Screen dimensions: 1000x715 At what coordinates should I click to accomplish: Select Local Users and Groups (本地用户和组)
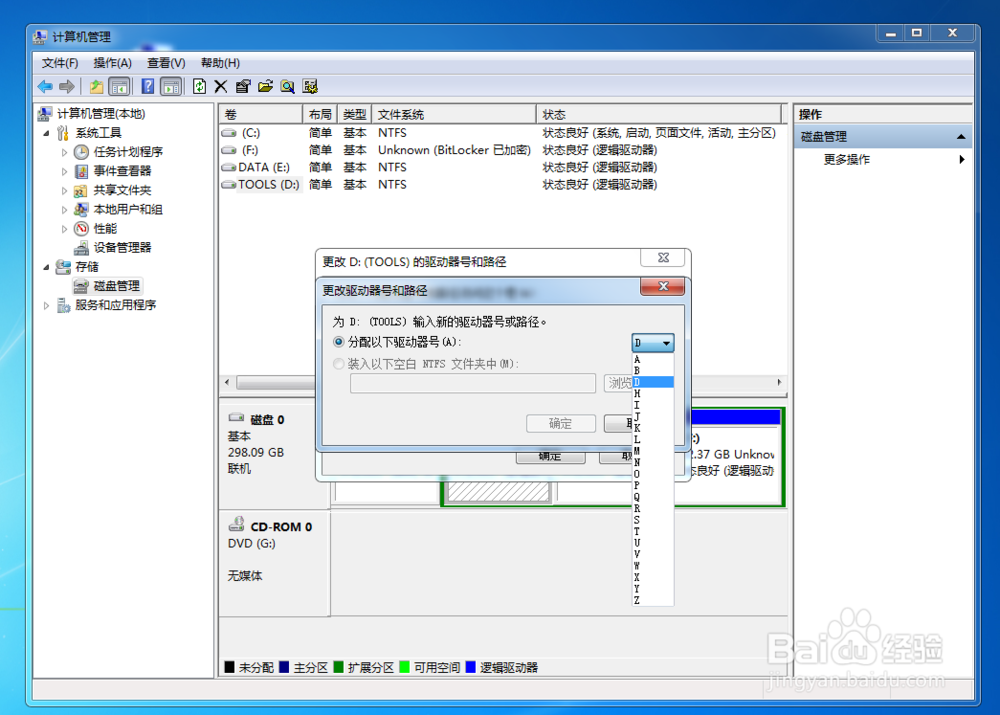128,209
